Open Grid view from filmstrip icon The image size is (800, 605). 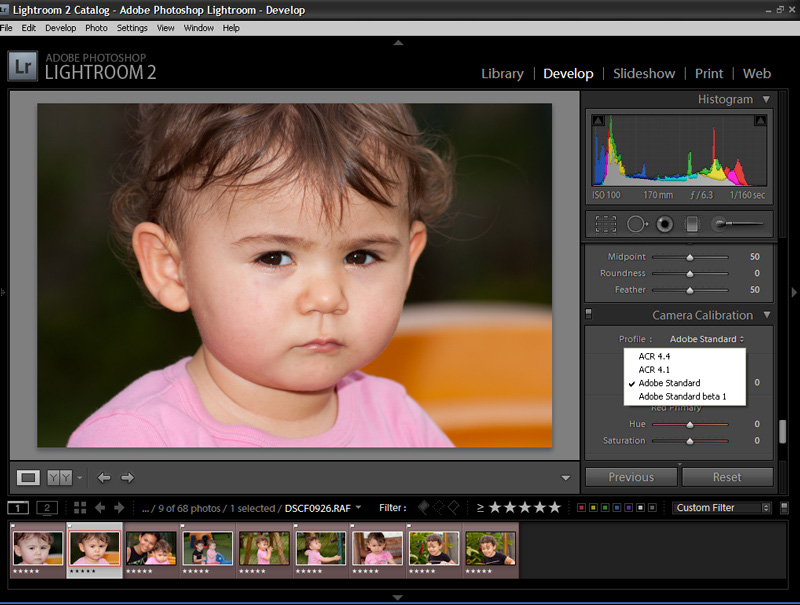(x=80, y=508)
